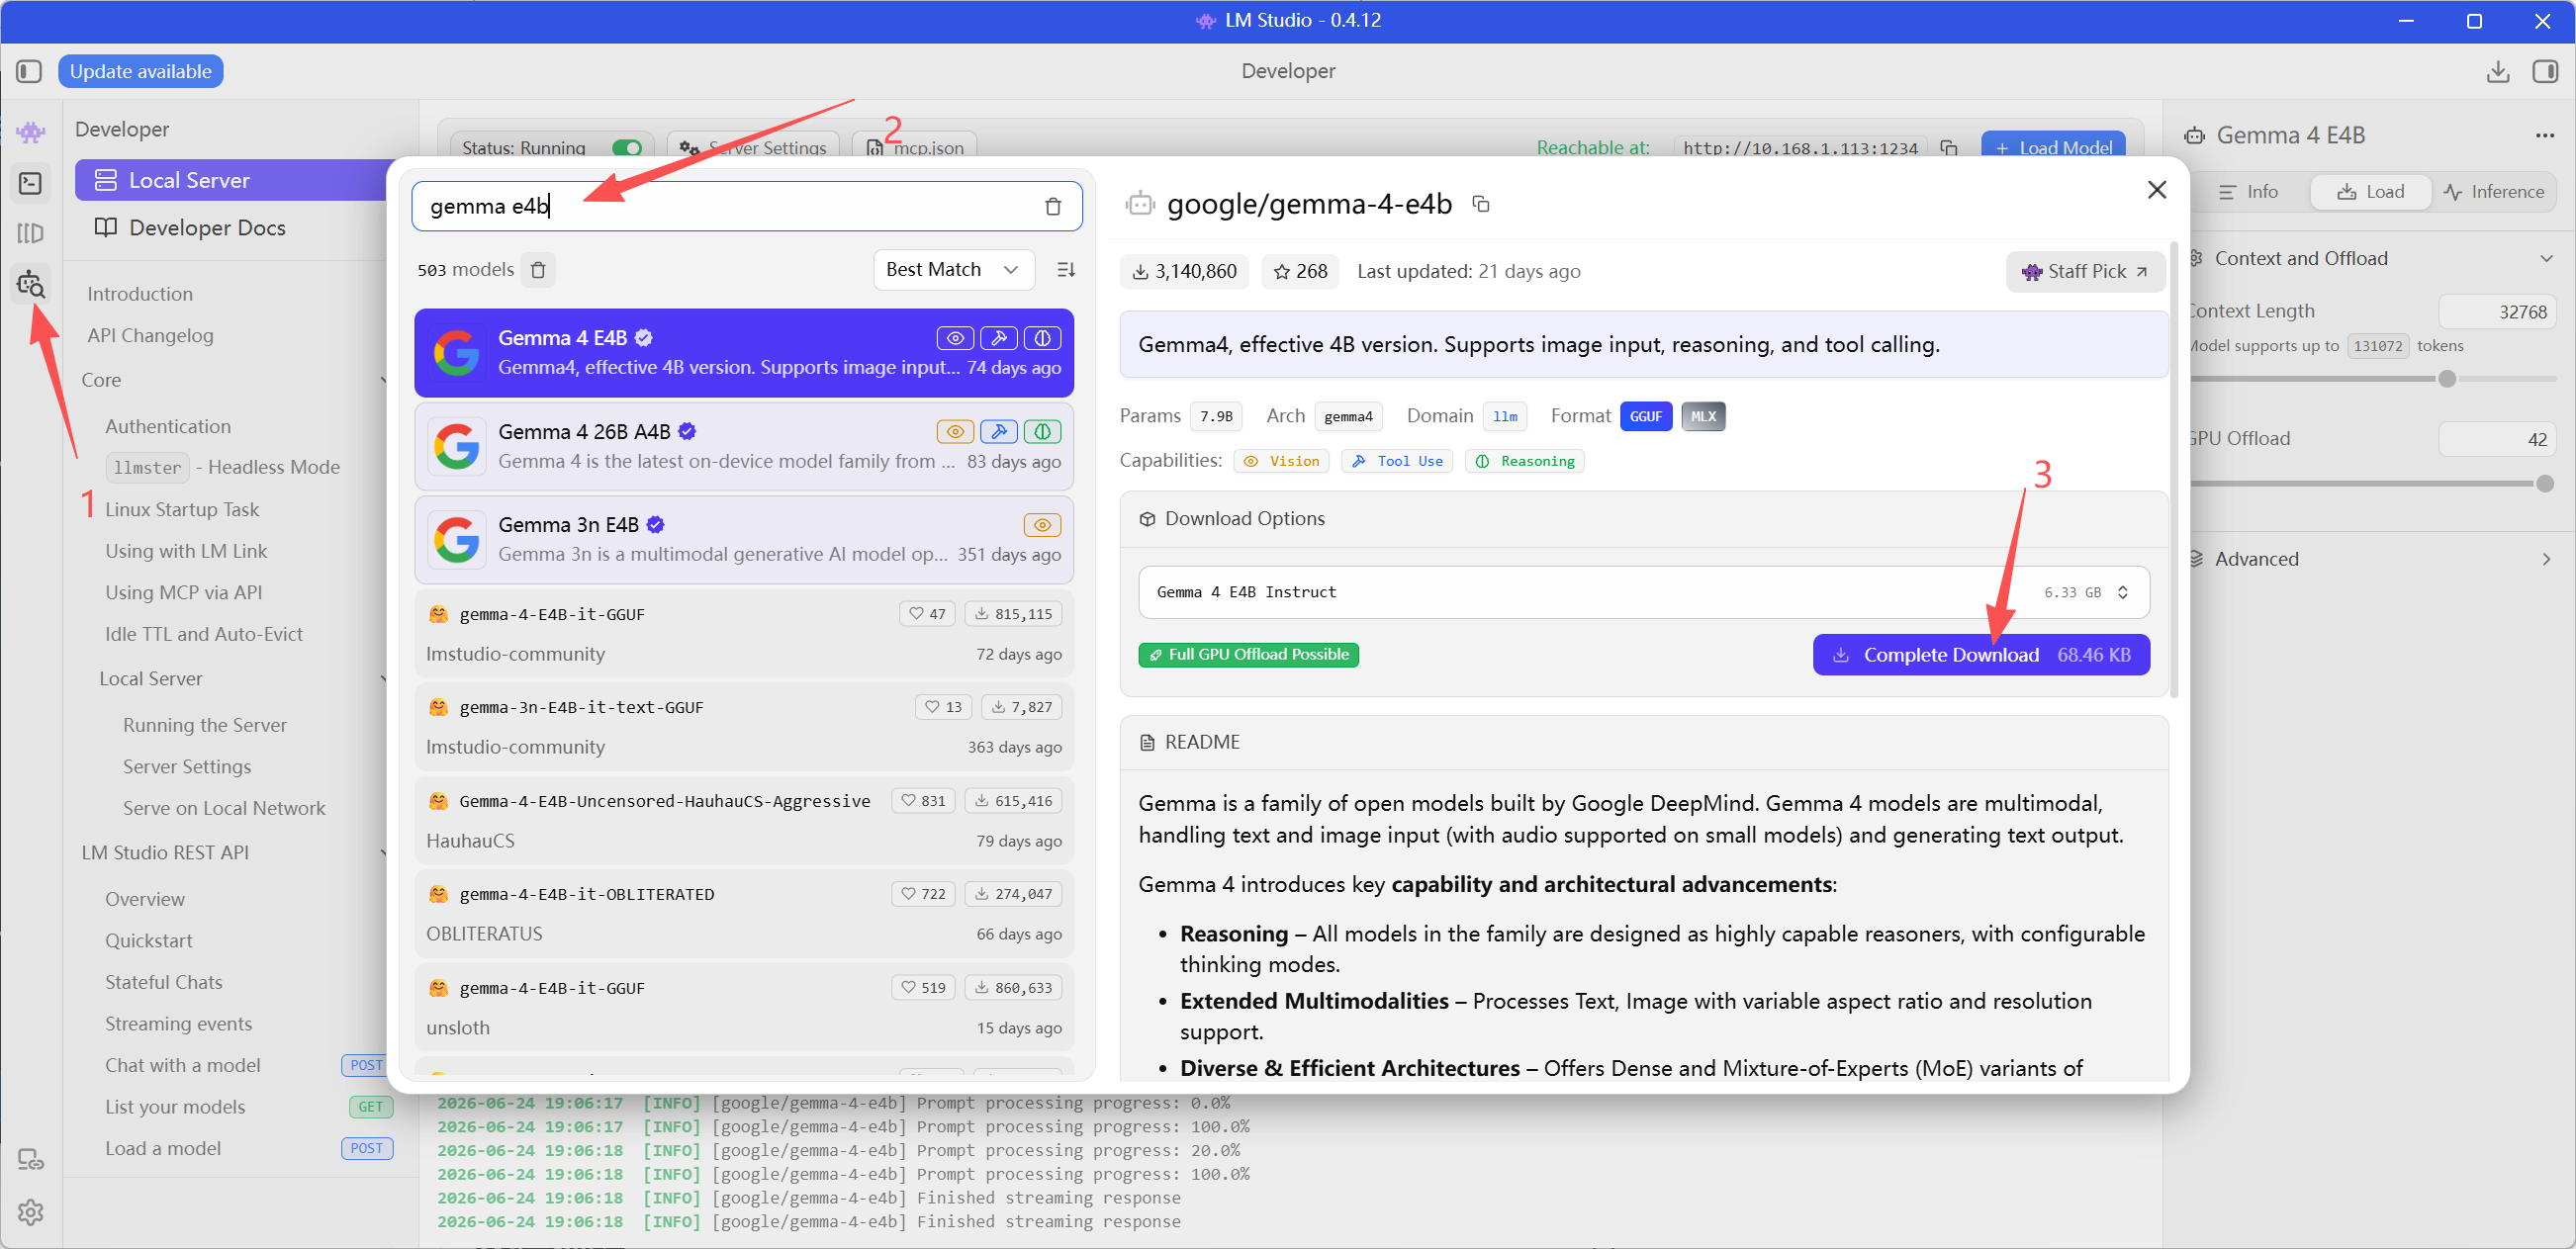The height and width of the screenshot is (1249, 2576).
Task: Click the vision icon on Gemma 4 E4B card
Action: tap(955, 338)
